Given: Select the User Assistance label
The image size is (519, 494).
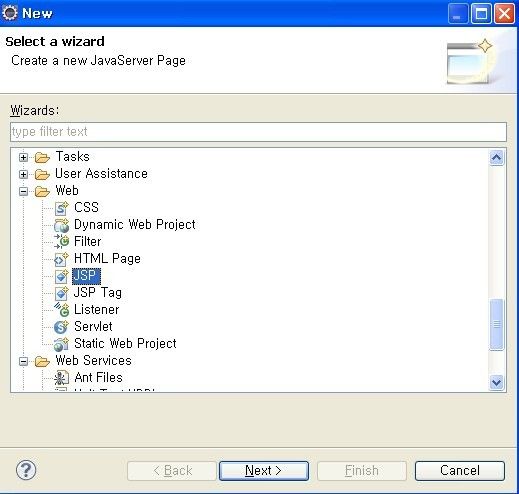Looking at the screenshot, I should 101,174.
